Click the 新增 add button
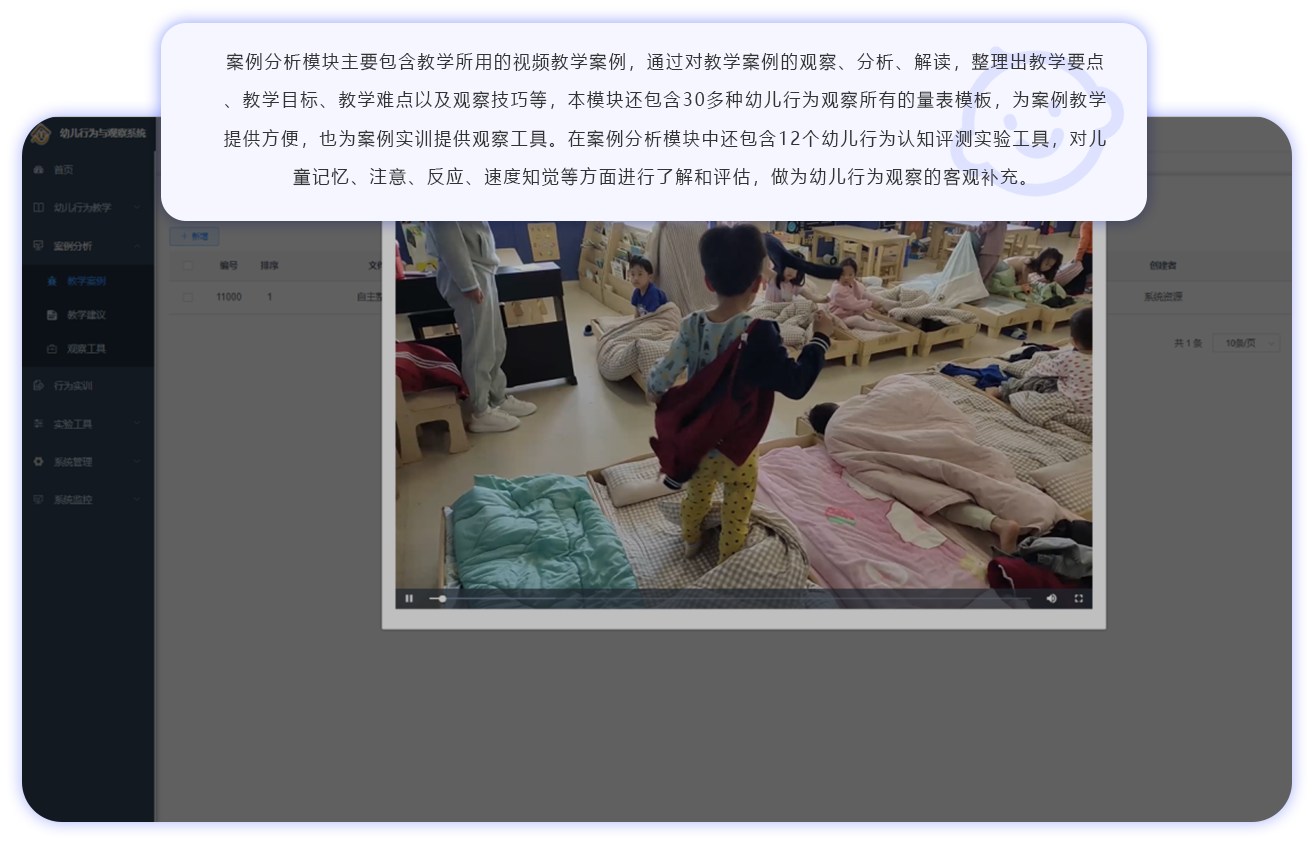Image resolution: width=1314 pixels, height=855 pixels. coord(195,237)
